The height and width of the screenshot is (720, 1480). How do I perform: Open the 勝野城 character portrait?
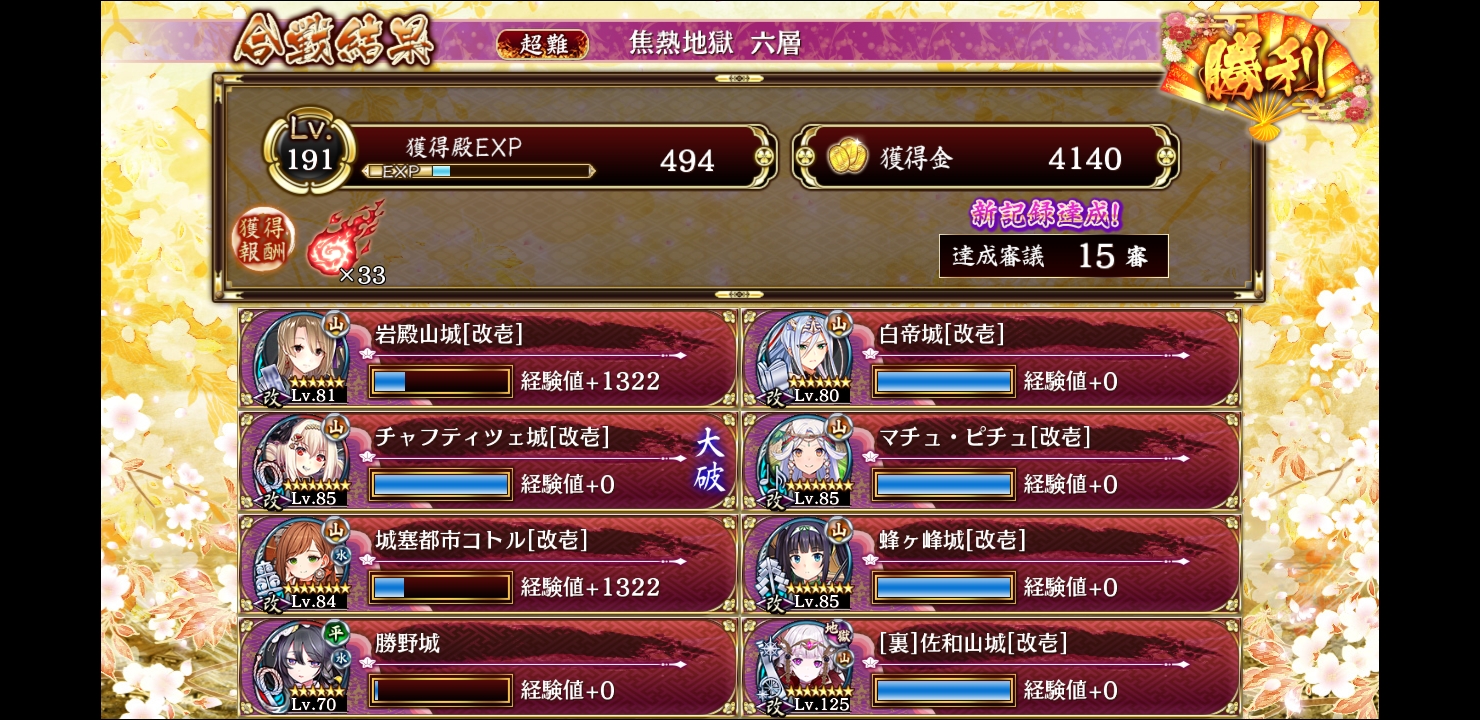[300, 667]
